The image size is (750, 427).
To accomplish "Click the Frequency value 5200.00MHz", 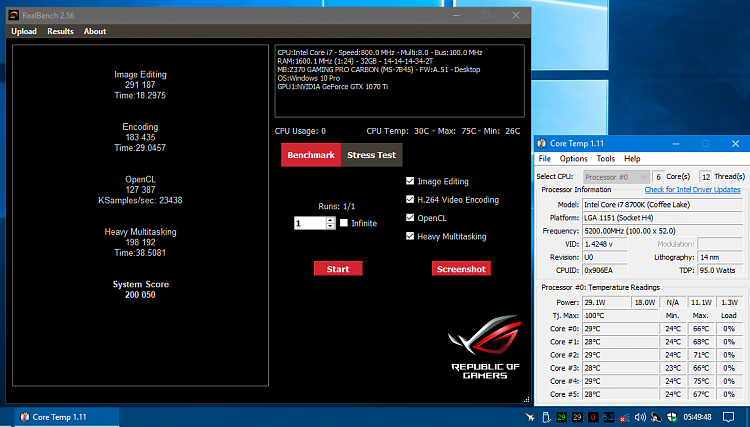I will tap(662, 231).
